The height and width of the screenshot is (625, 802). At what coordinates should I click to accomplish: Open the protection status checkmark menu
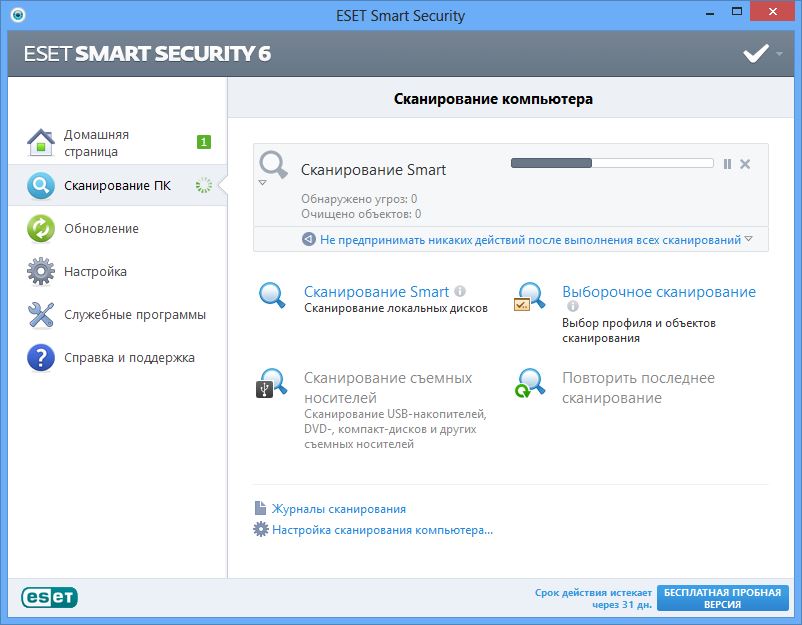pyautogui.click(x=762, y=53)
